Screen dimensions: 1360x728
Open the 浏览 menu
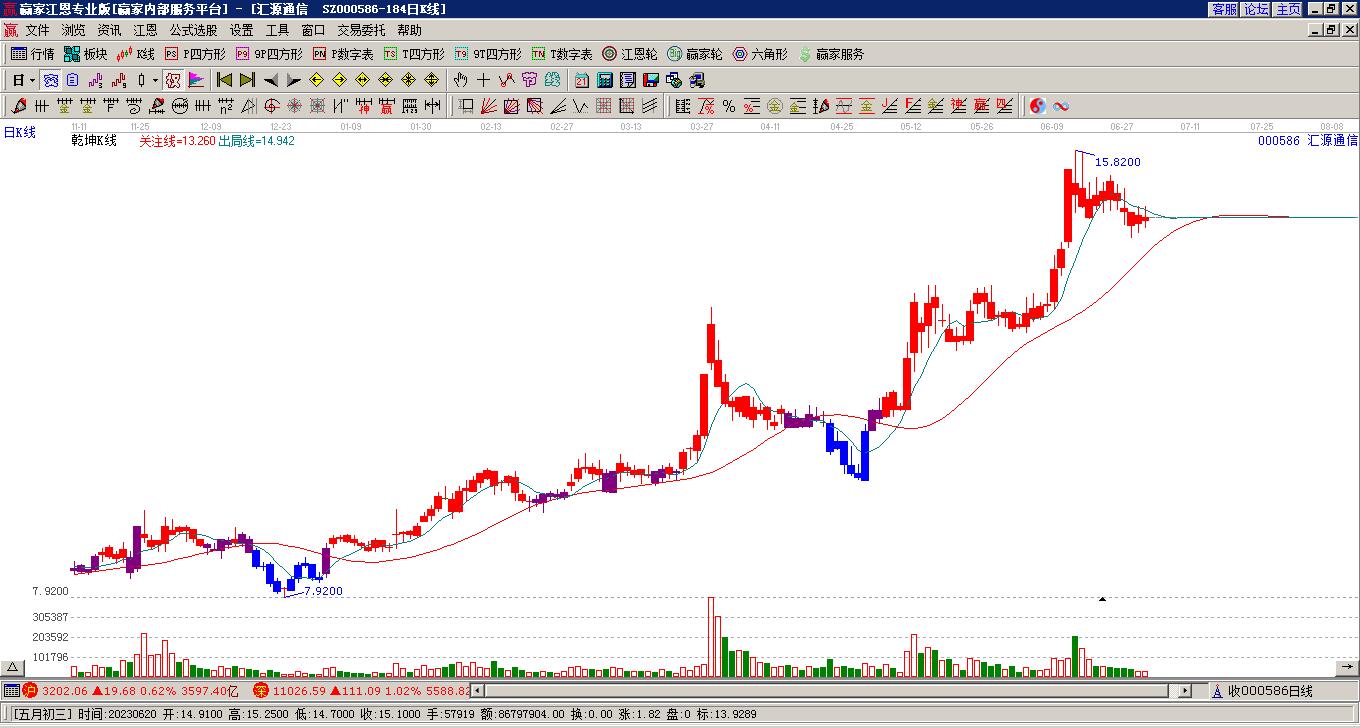(73, 31)
